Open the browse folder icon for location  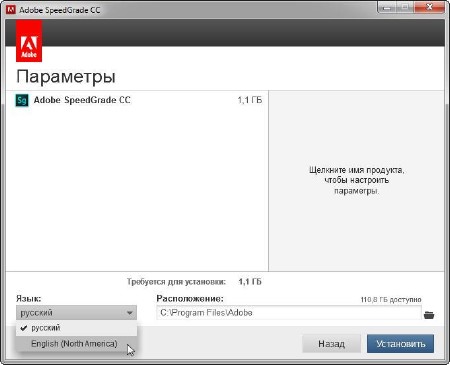click(x=429, y=314)
